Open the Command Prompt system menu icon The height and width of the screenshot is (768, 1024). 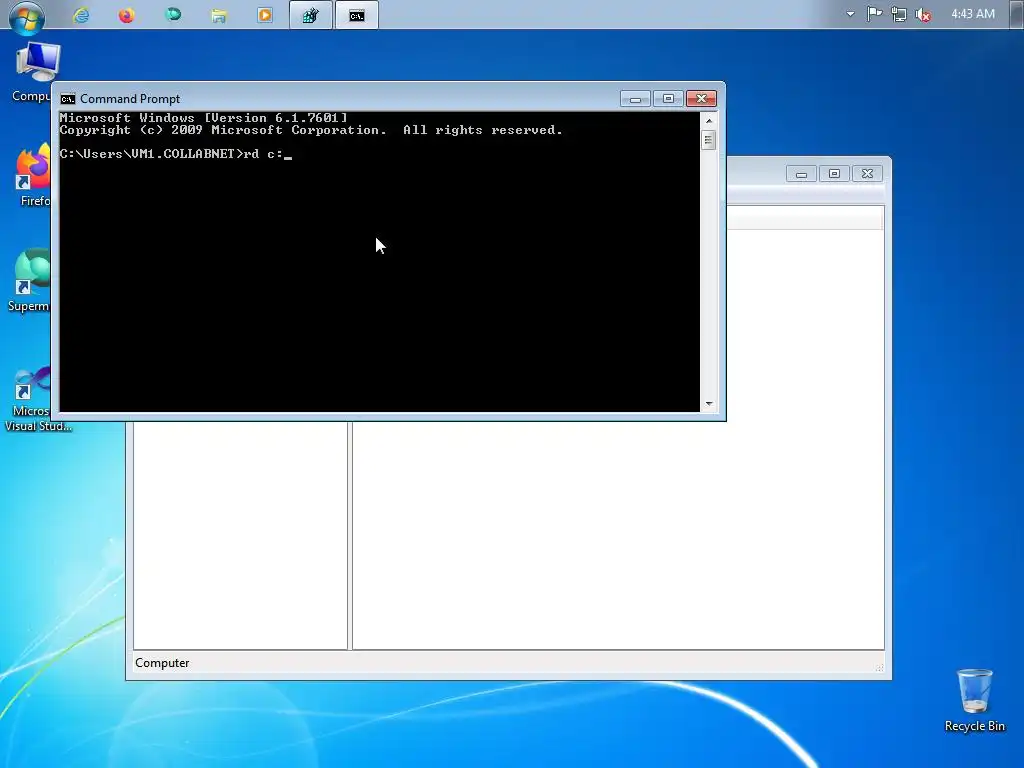67,99
